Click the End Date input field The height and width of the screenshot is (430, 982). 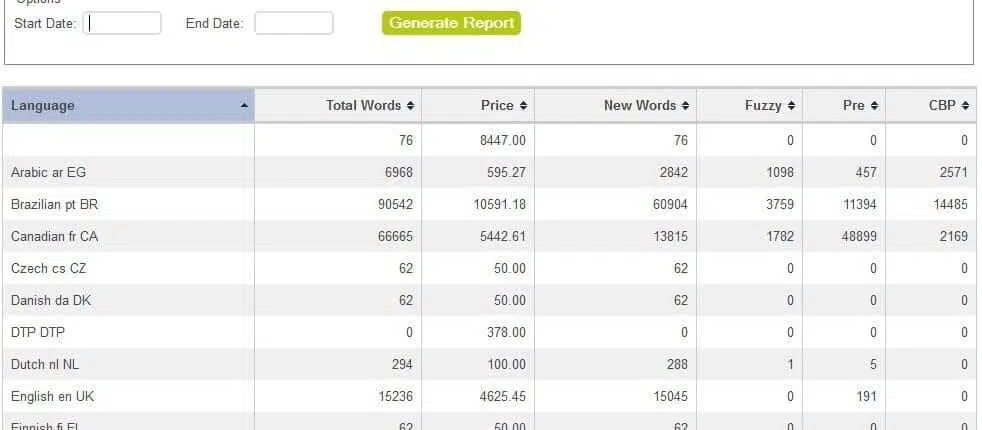click(293, 23)
